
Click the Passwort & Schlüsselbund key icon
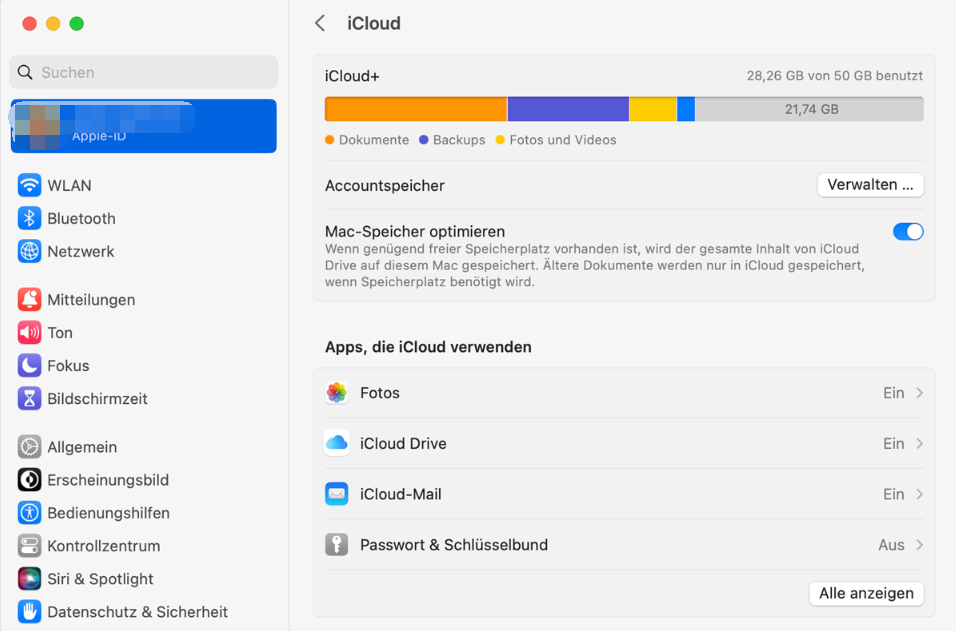pyautogui.click(x=336, y=544)
